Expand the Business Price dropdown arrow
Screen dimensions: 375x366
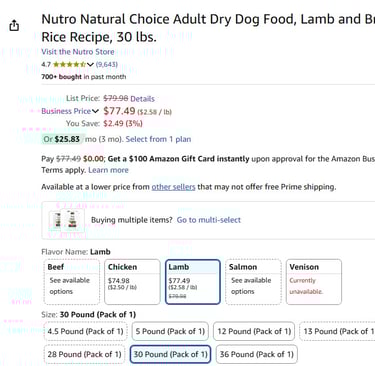(95, 111)
